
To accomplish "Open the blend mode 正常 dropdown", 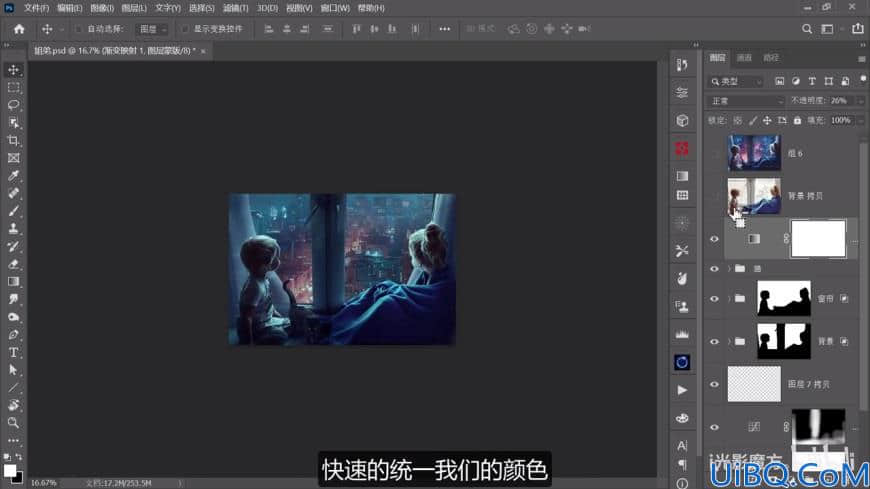I will (x=747, y=101).
